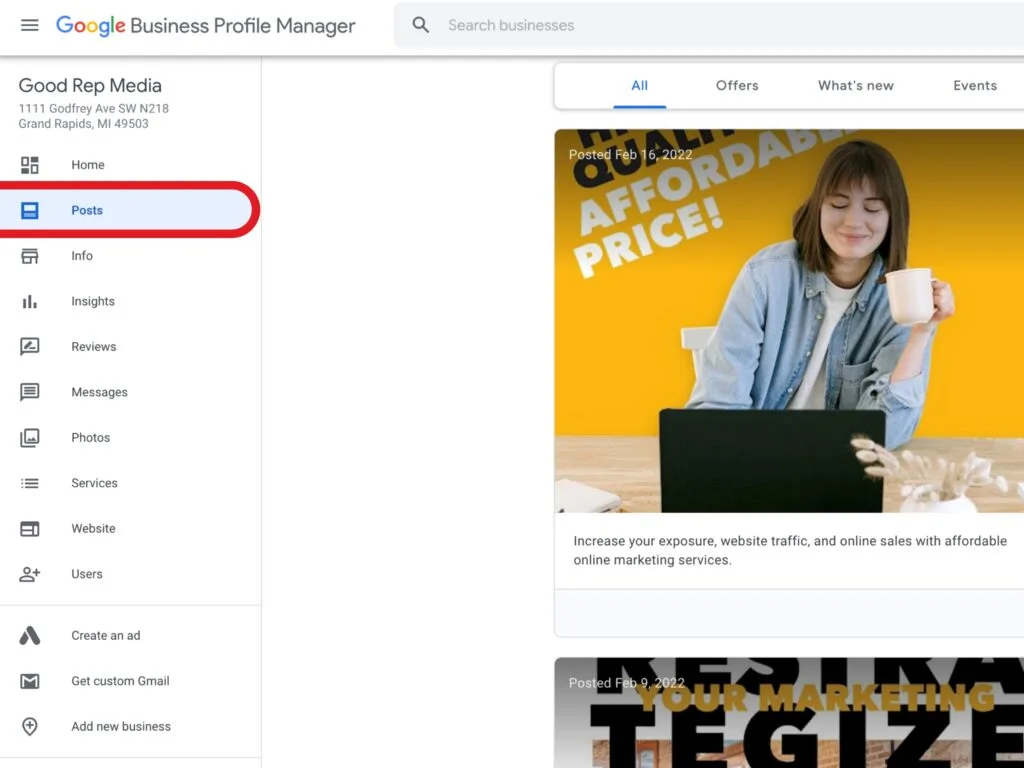Click the Posted Feb 9, 2022 label
The image size is (1024, 768).
pyautogui.click(x=627, y=683)
